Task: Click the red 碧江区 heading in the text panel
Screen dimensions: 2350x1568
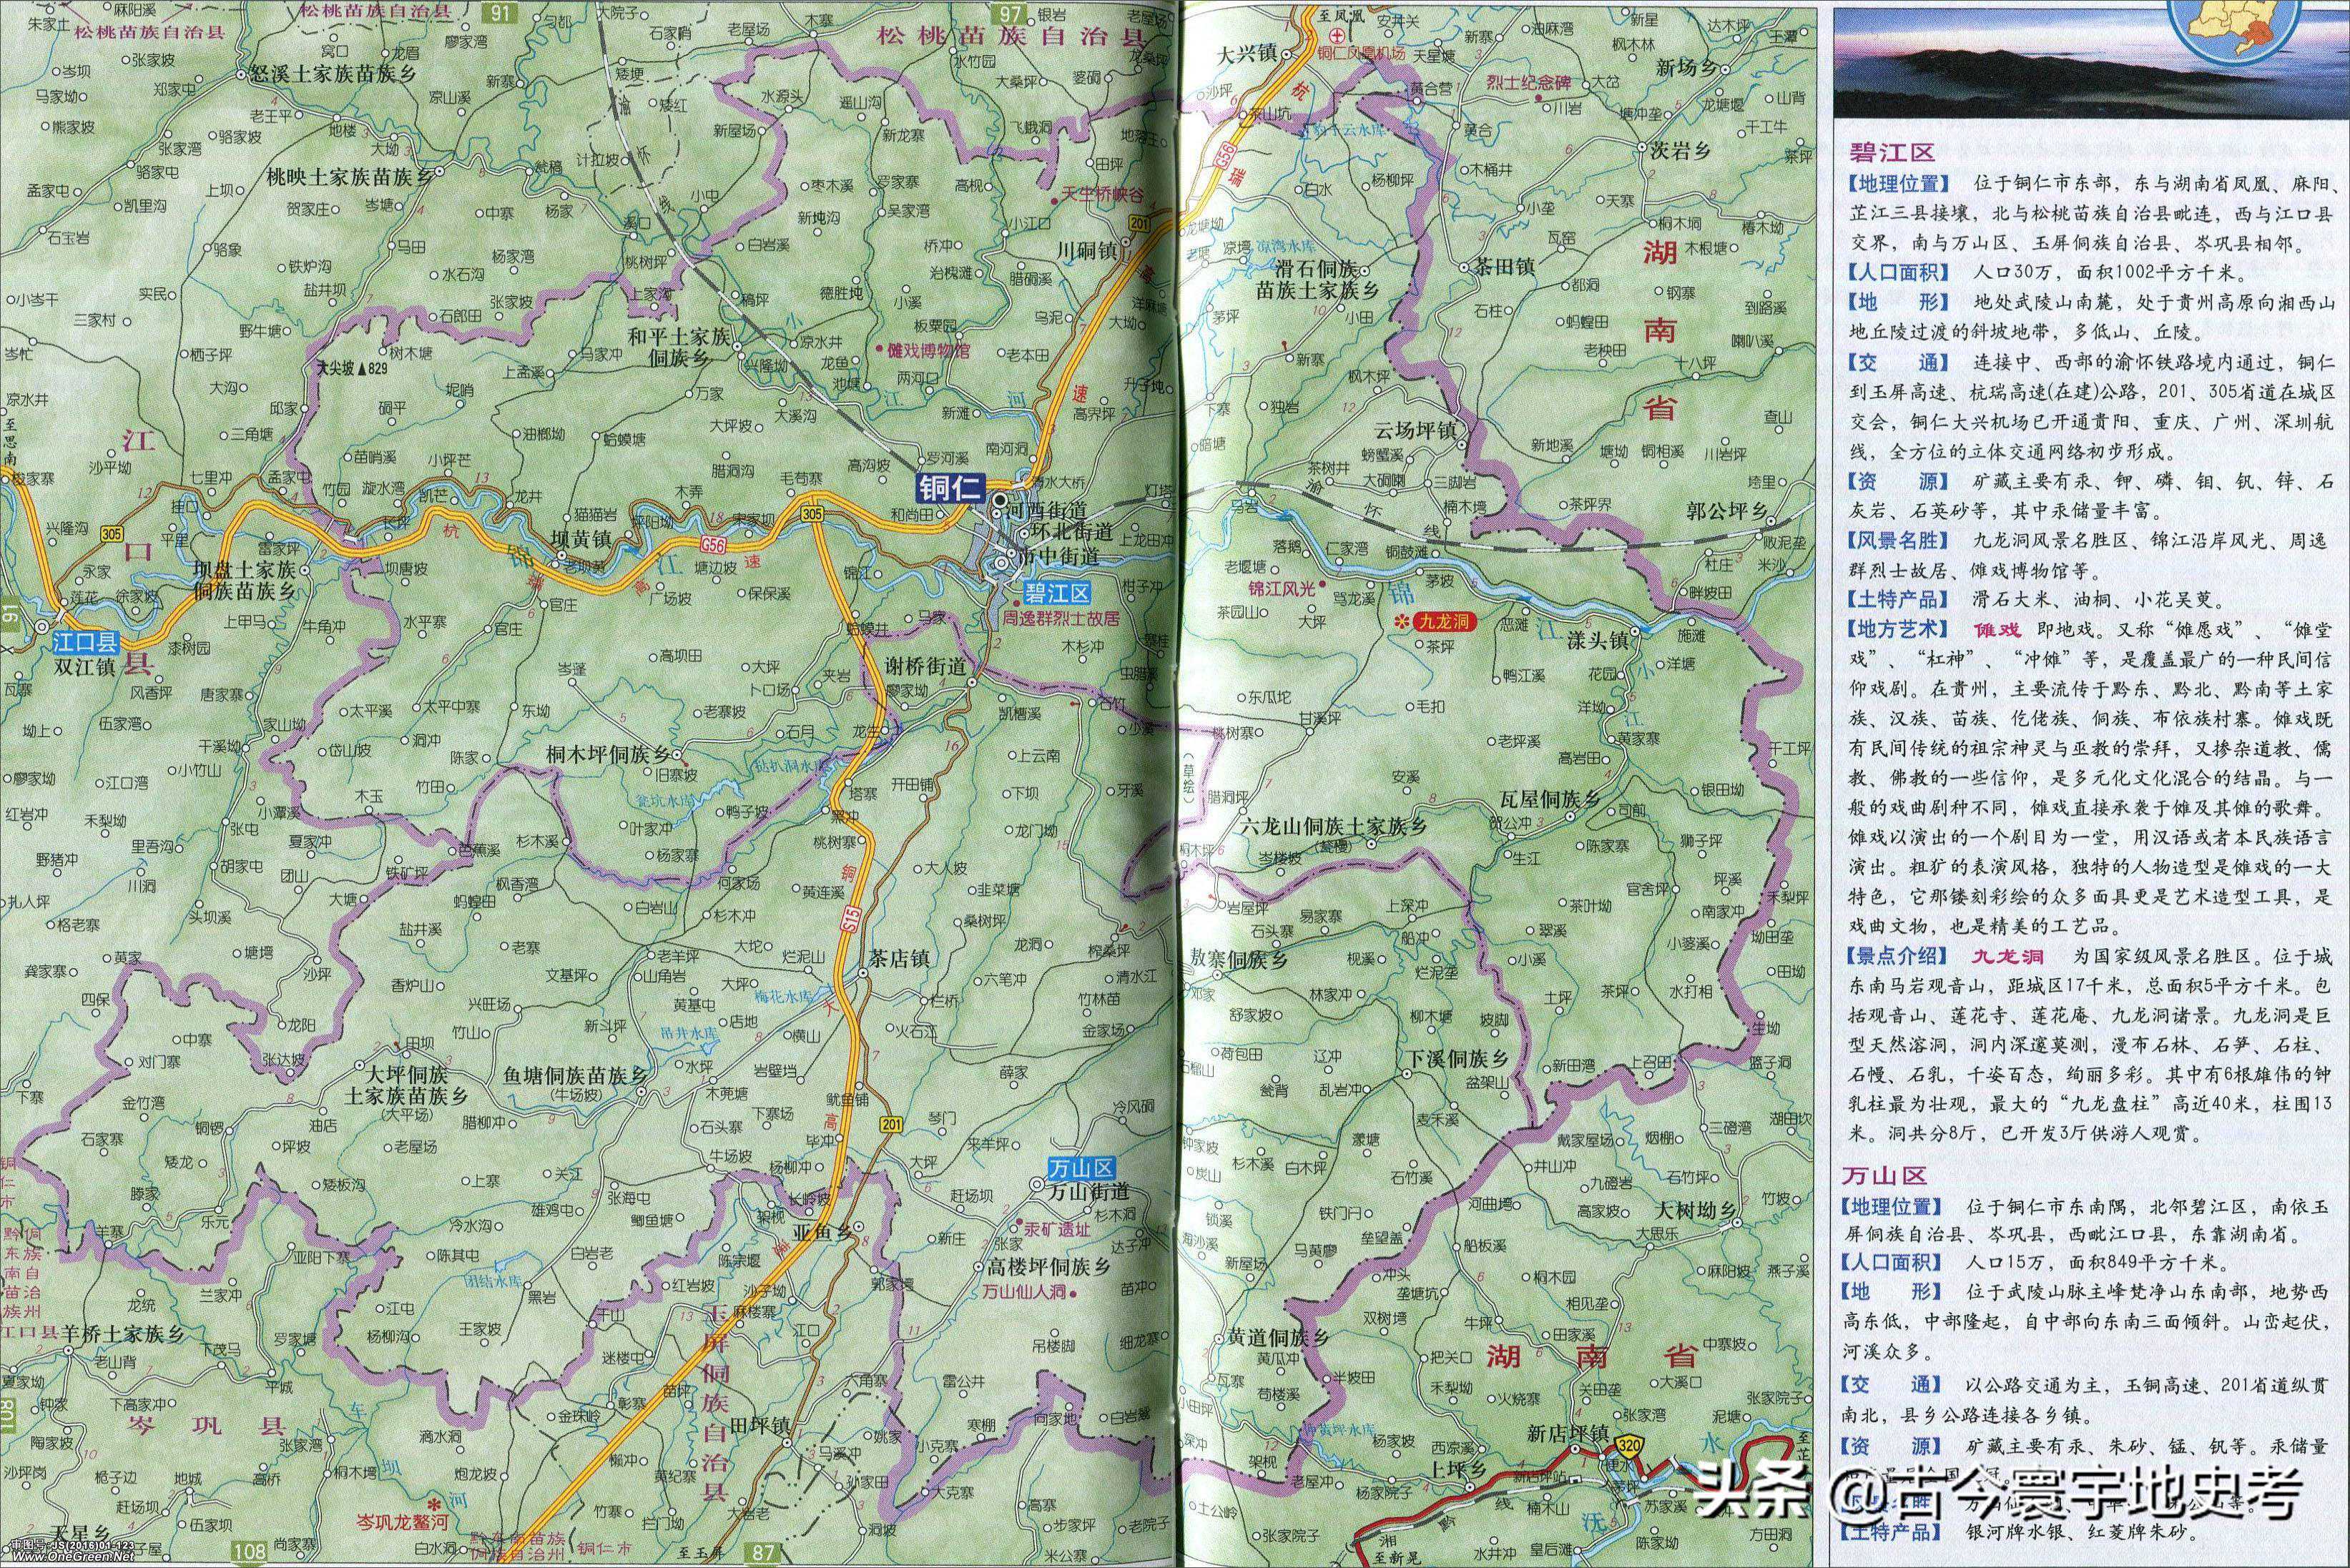Action: 1892,152
